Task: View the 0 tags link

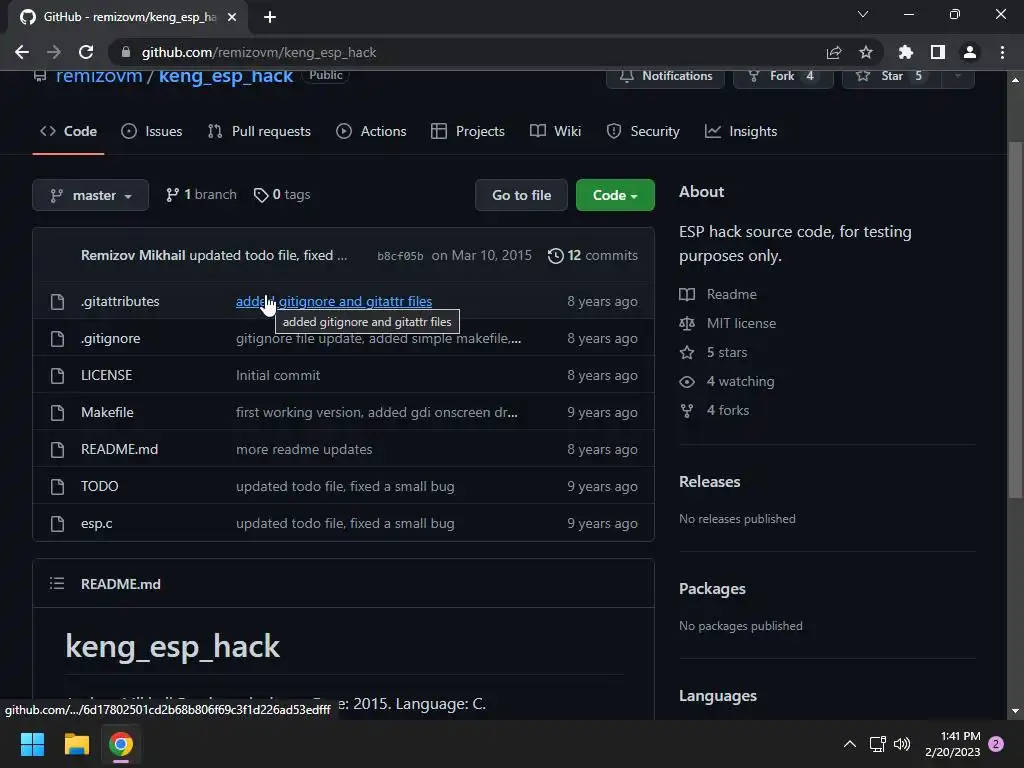Action: tap(282, 195)
